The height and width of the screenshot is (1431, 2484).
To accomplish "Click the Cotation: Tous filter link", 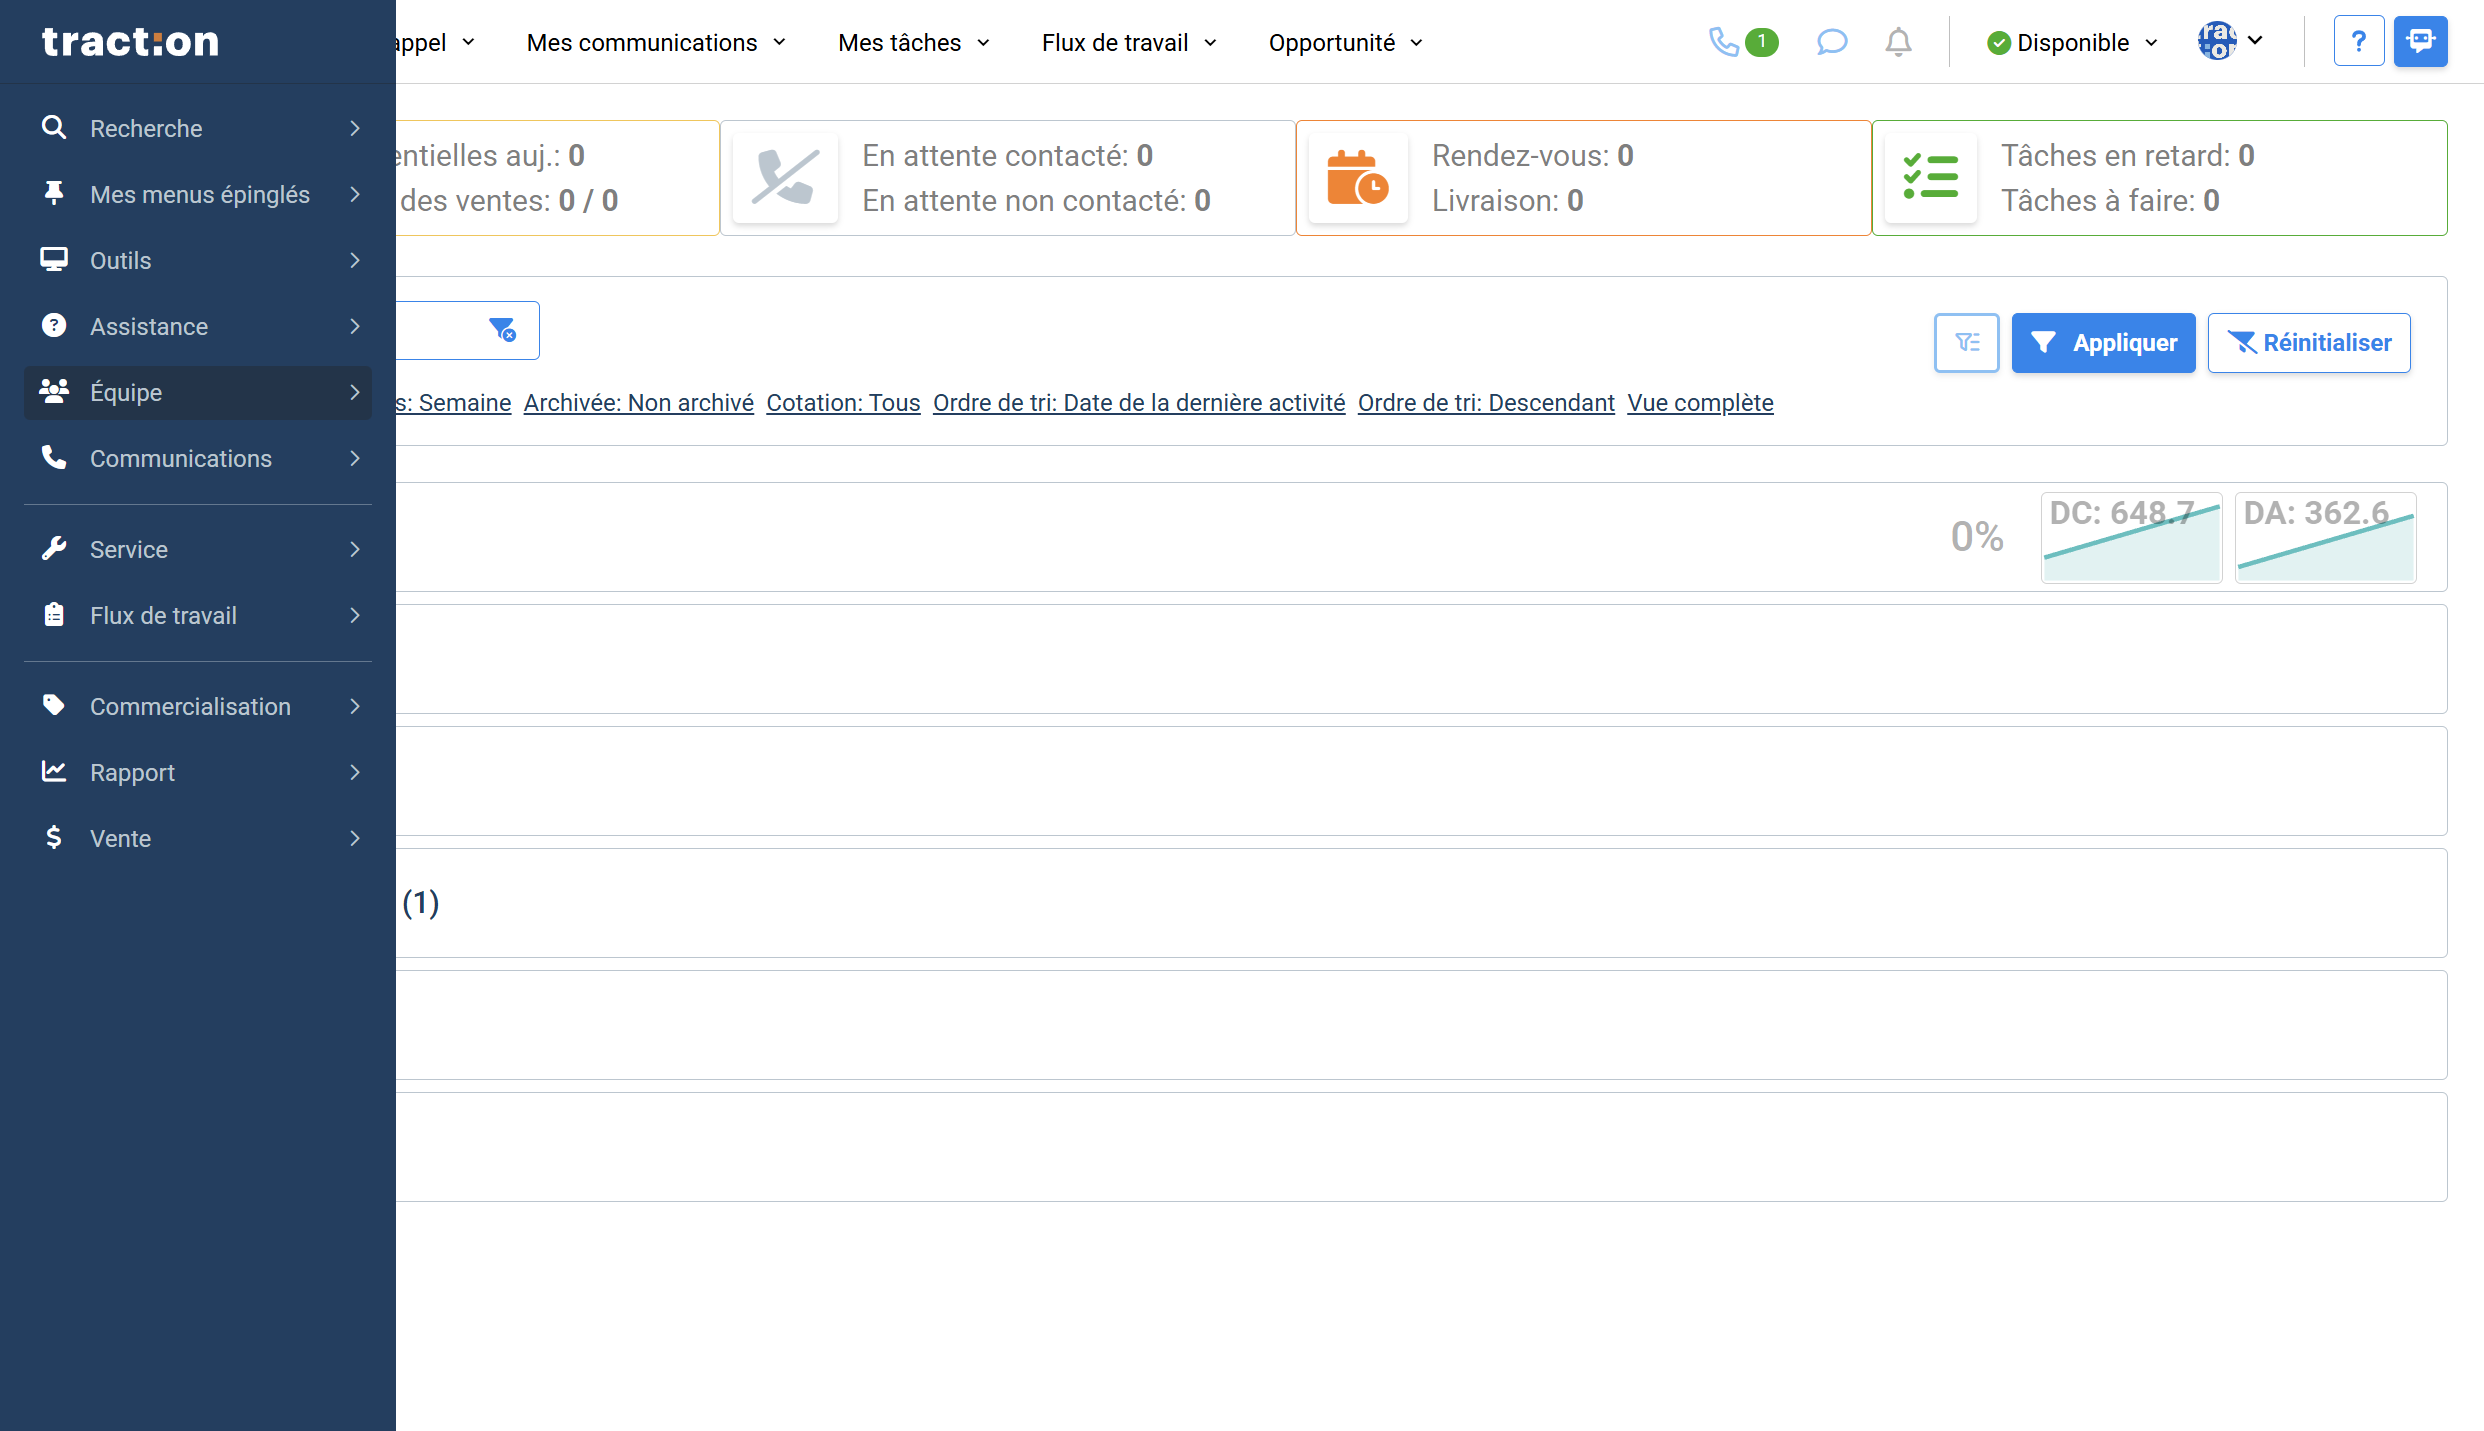I will point(843,403).
